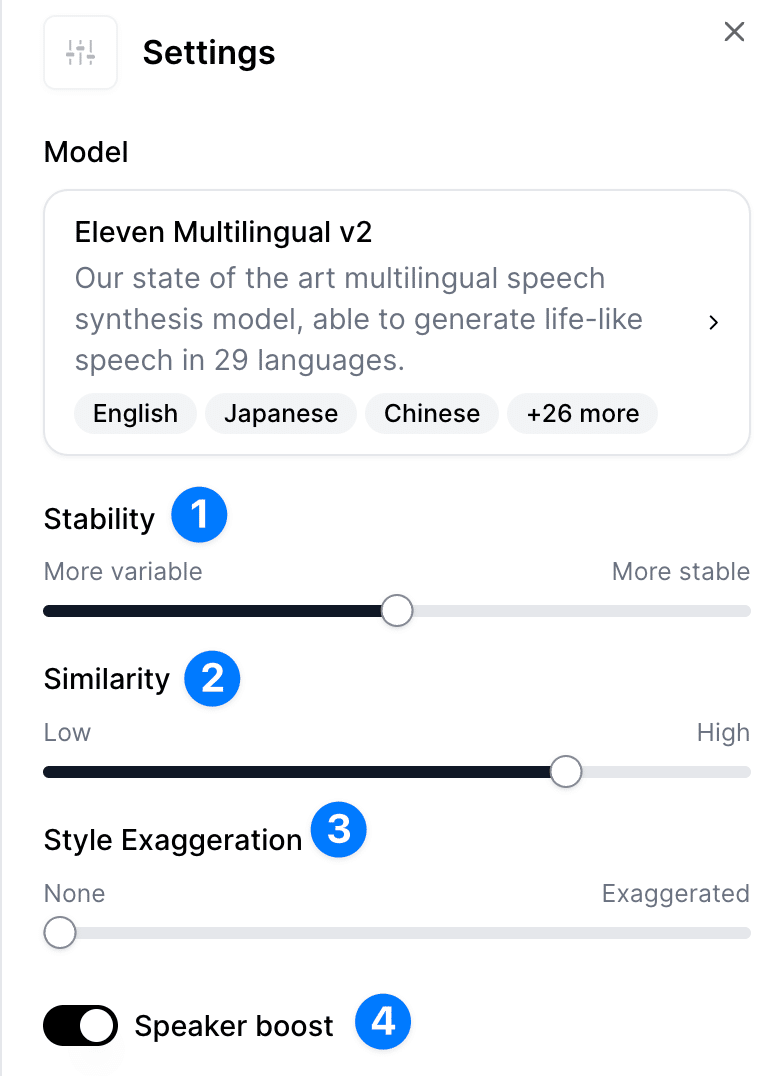Close the Settings panel
Screen dimensions: 776x1076
pyautogui.click(x=734, y=32)
